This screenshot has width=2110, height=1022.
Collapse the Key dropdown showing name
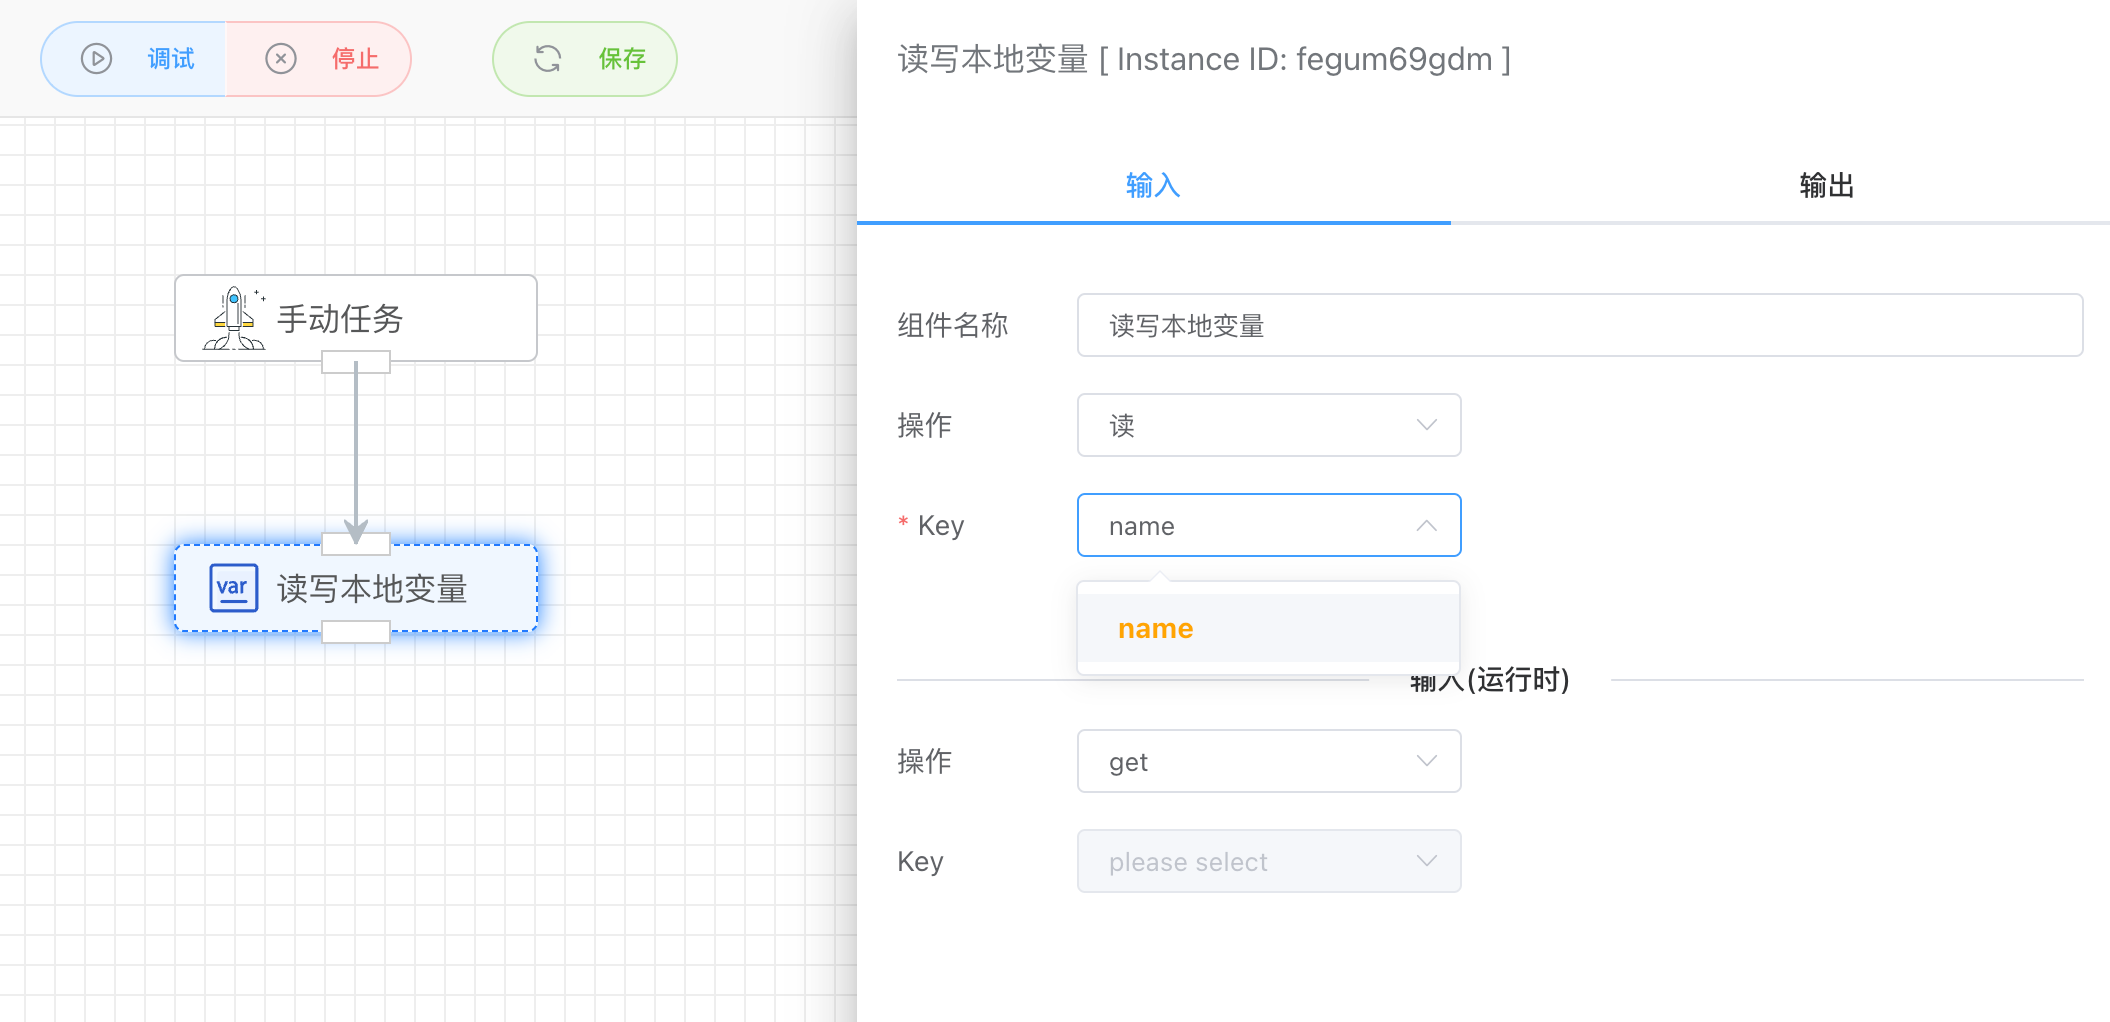(x=1268, y=526)
